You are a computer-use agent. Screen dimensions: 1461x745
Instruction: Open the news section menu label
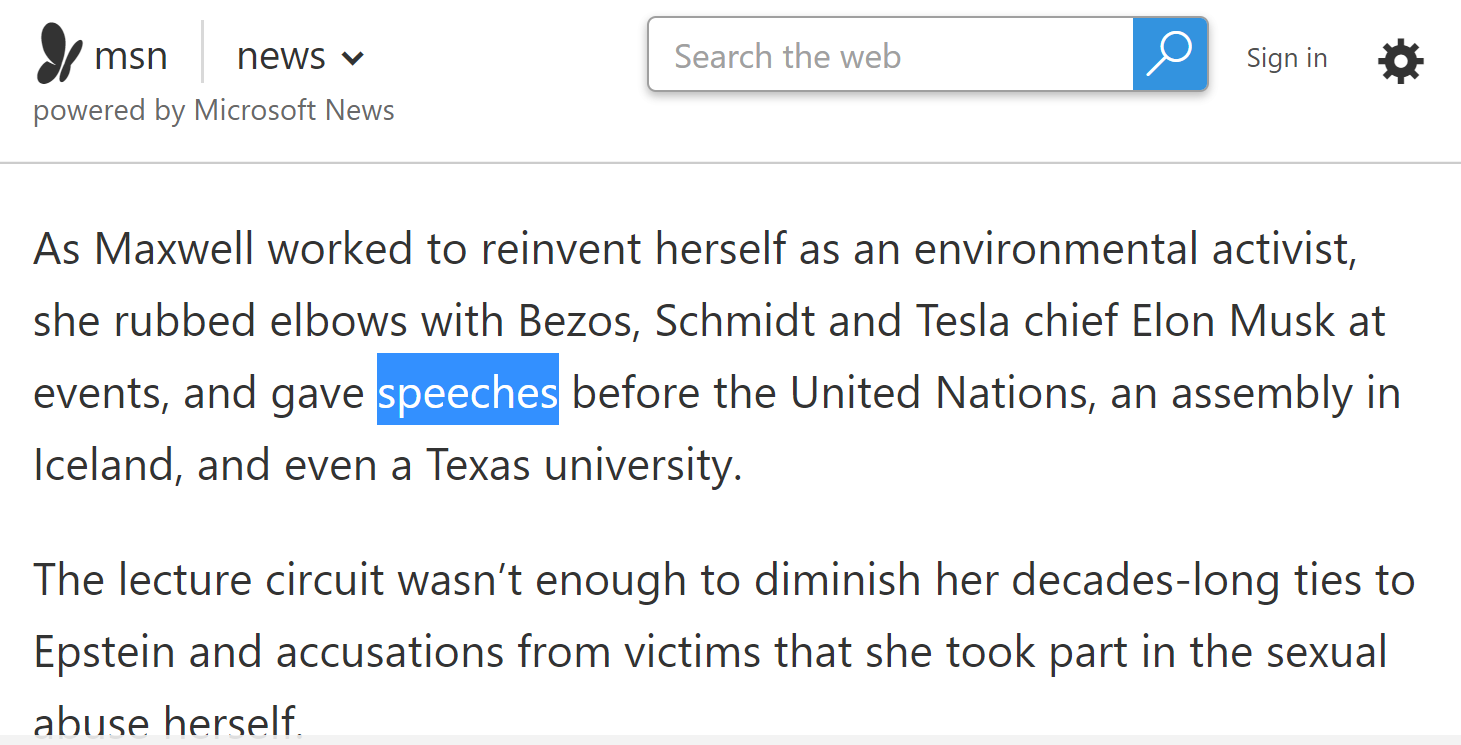(x=281, y=57)
